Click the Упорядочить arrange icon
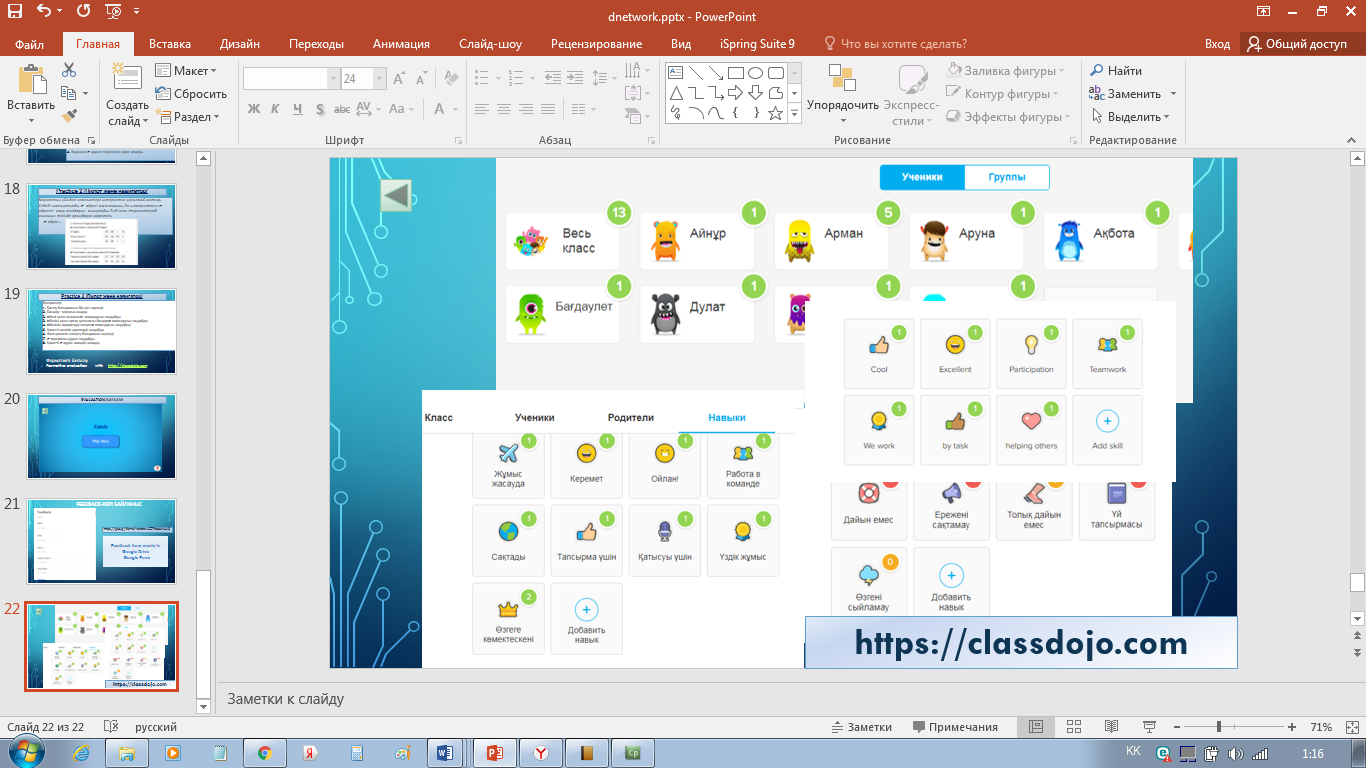The width and height of the screenshot is (1366, 768). tap(842, 78)
